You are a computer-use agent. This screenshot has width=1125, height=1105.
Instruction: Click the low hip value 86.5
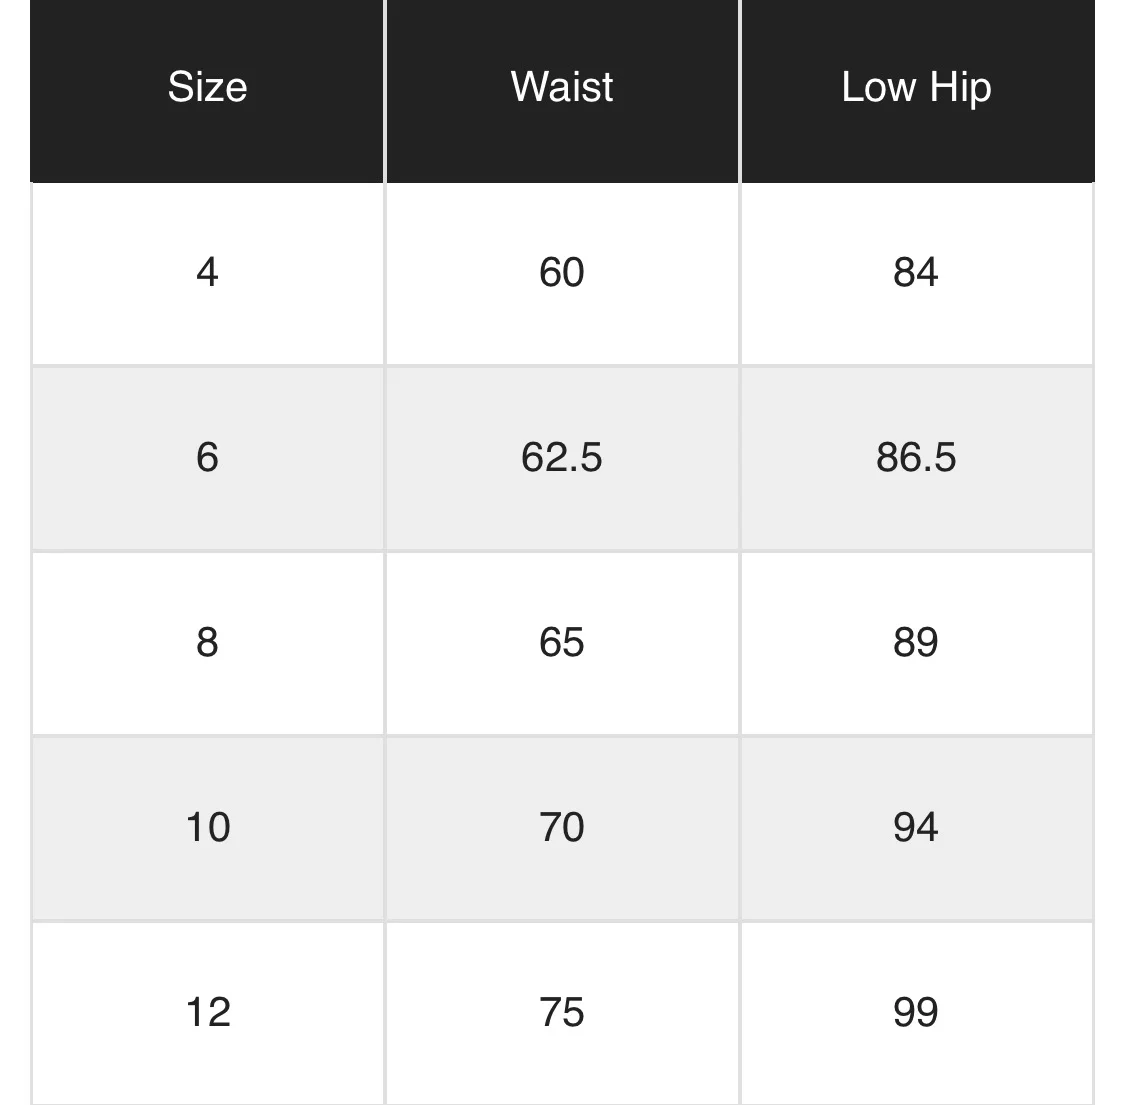(x=915, y=458)
